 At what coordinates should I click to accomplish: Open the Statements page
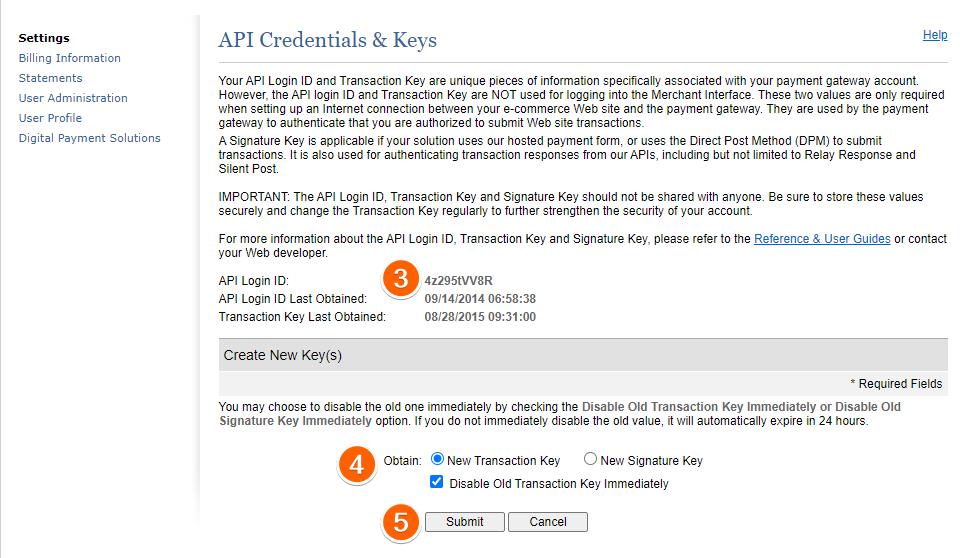click(50, 78)
